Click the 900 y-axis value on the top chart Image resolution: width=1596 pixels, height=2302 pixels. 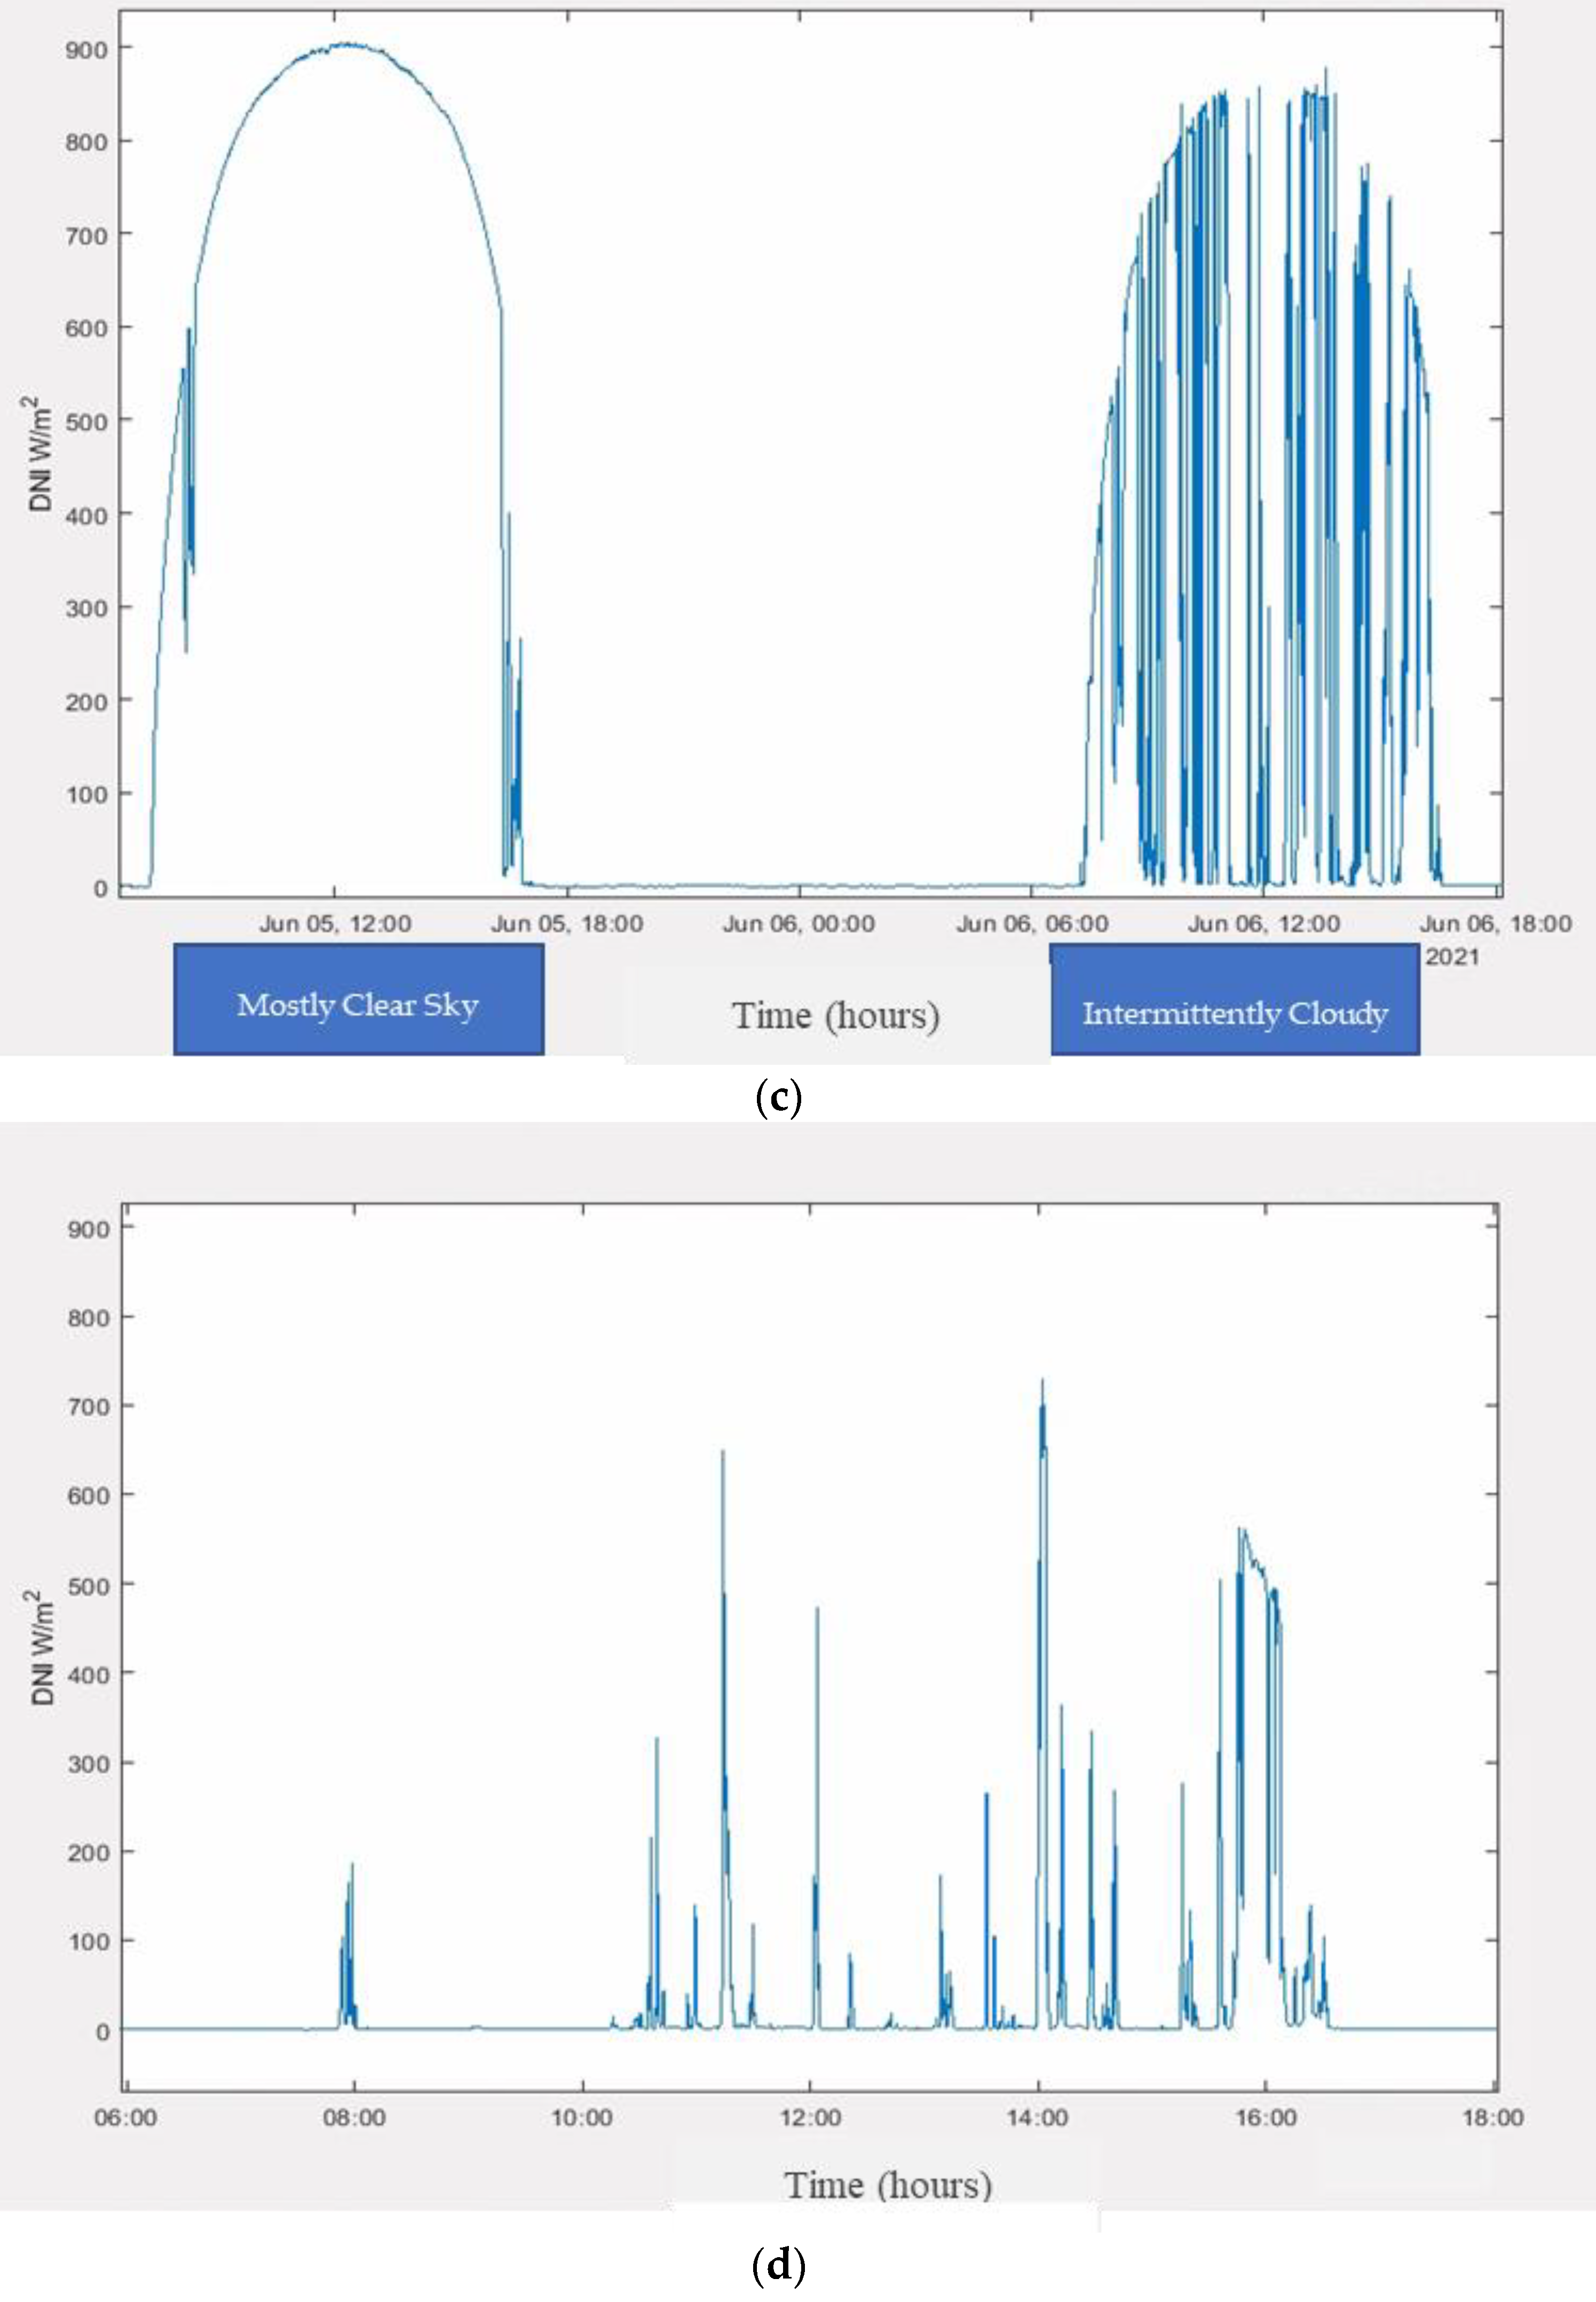coord(86,49)
